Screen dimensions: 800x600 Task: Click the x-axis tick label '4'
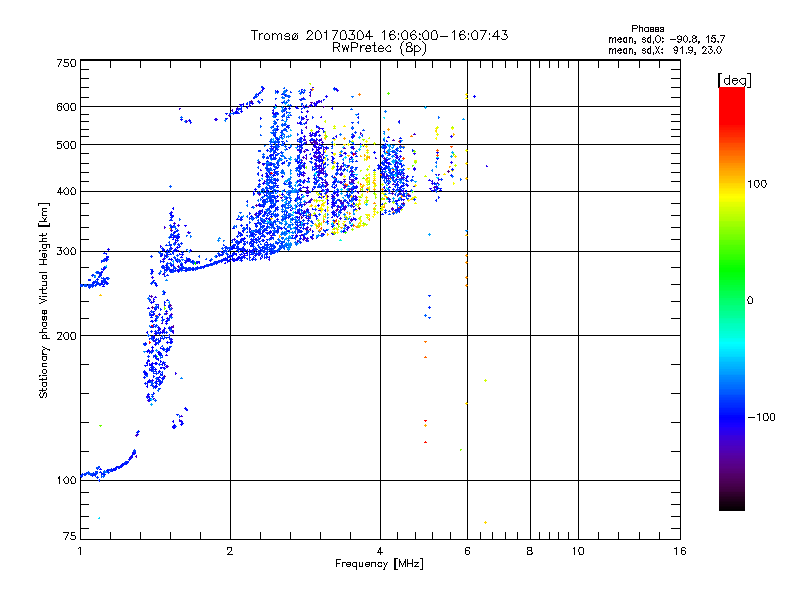click(x=380, y=551)
